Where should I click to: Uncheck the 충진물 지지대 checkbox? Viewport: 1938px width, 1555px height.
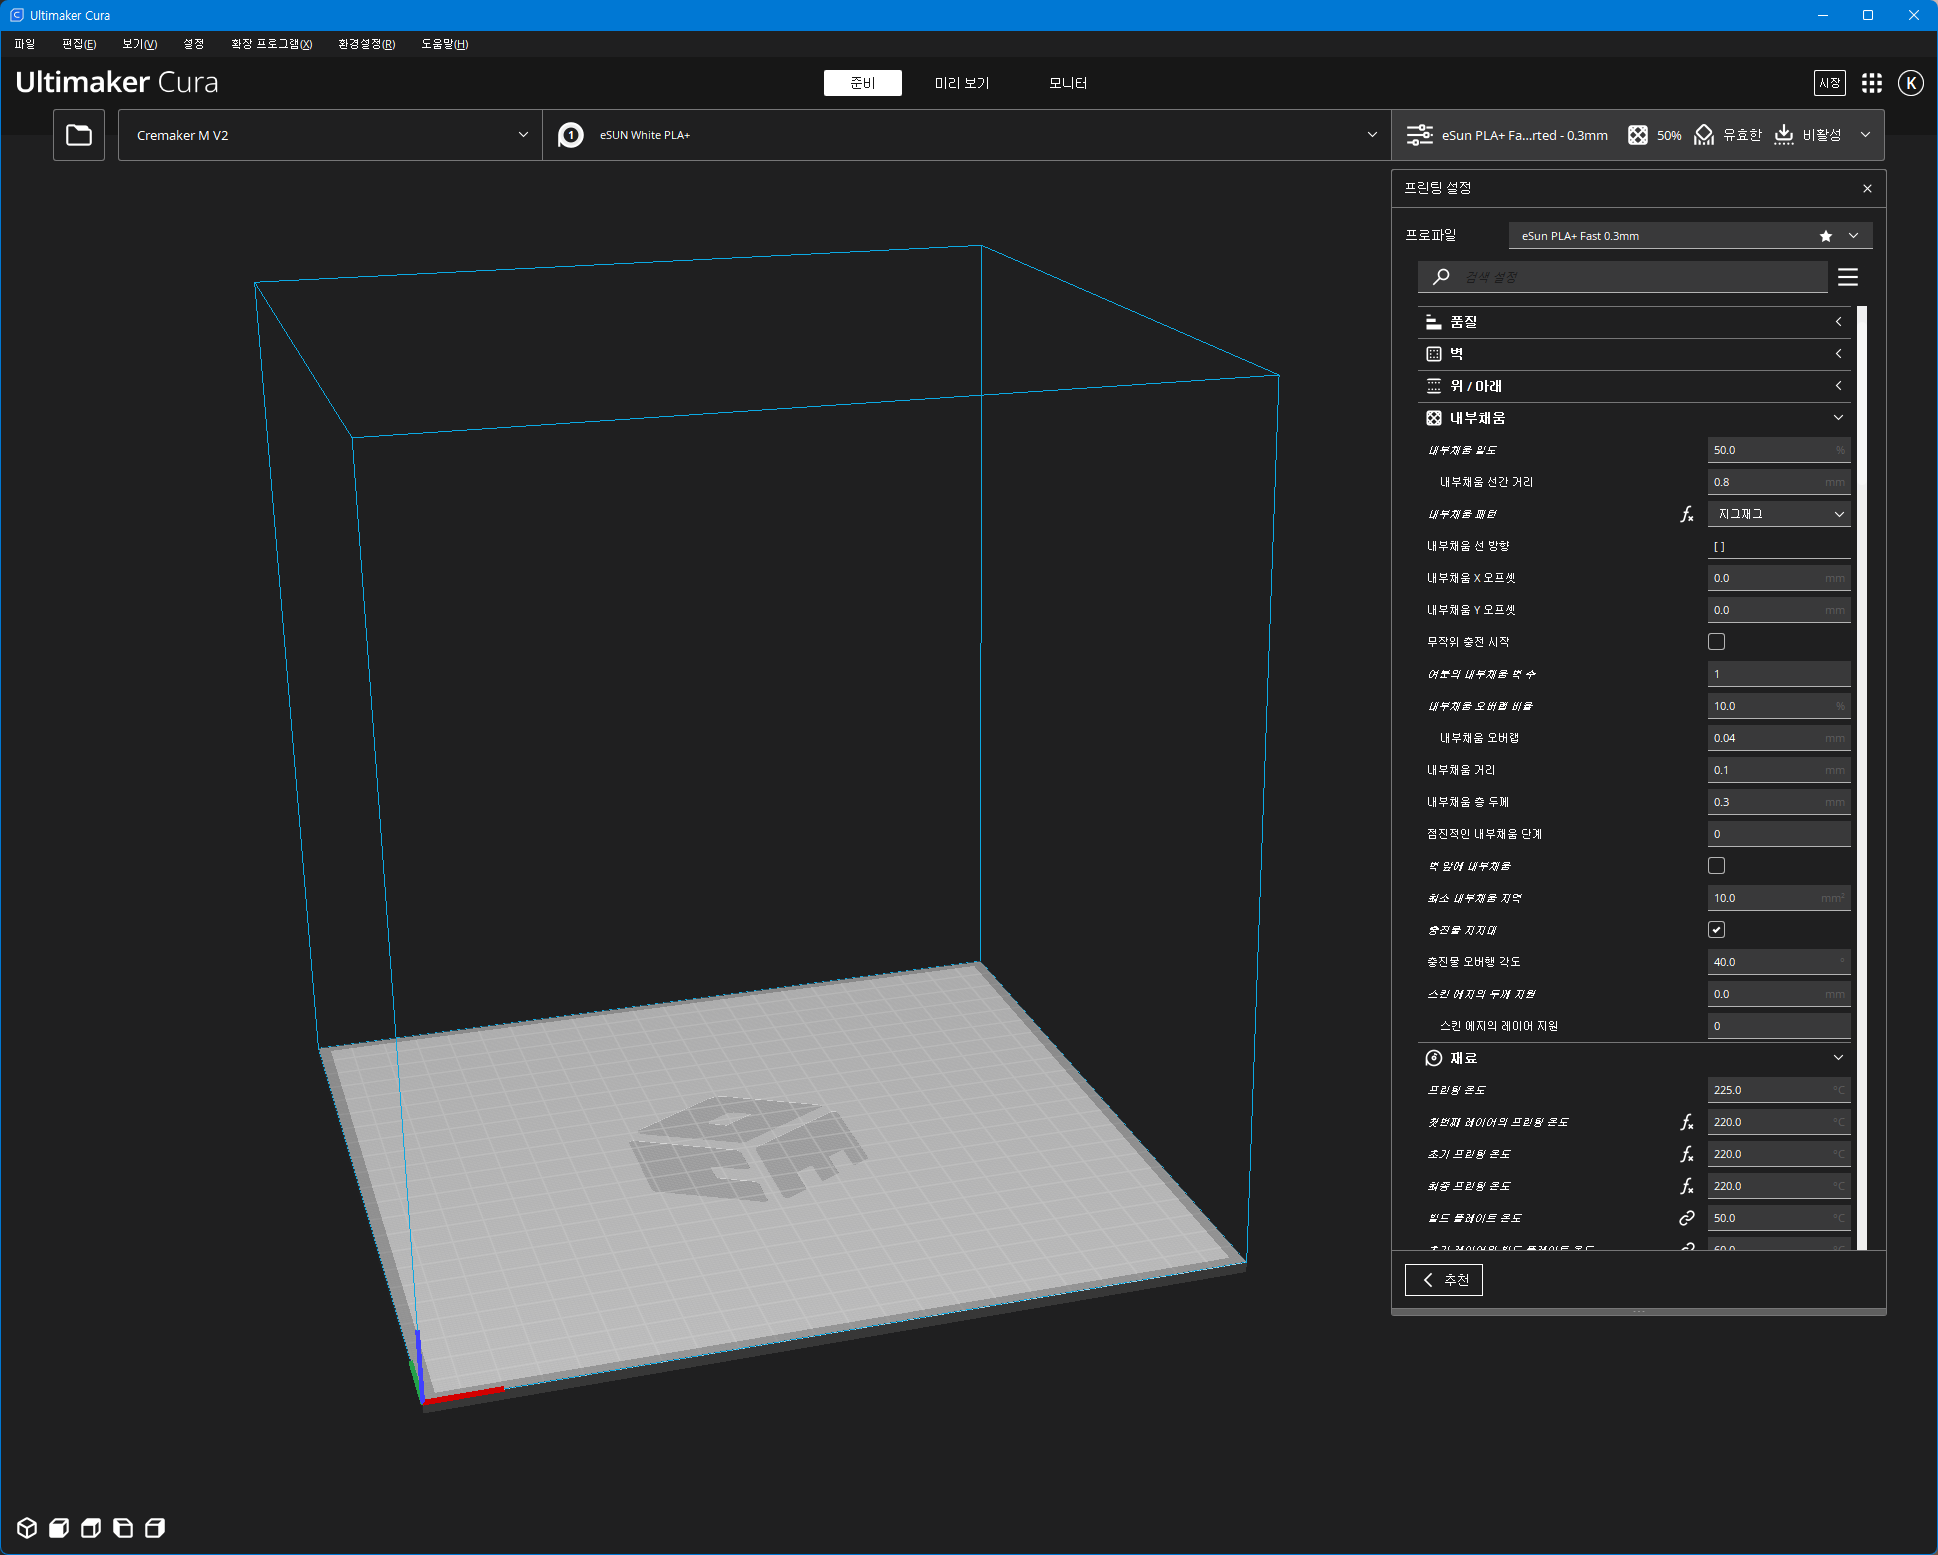pyautogui.click(x=1716, y=930)
